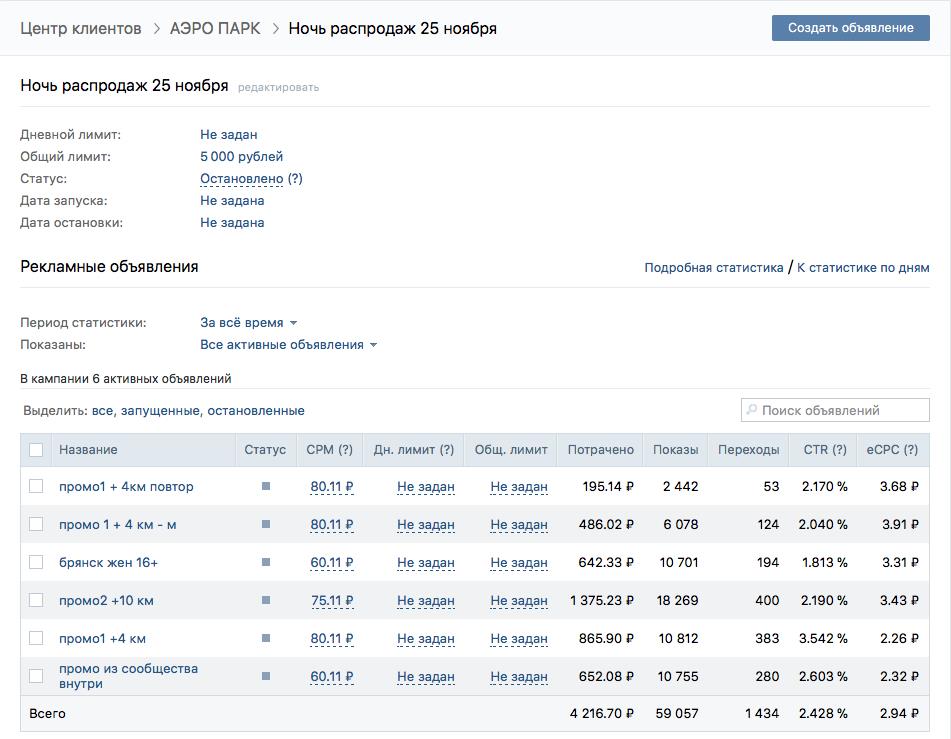Type in the Поиск объявлений search field

click(842, 410)
